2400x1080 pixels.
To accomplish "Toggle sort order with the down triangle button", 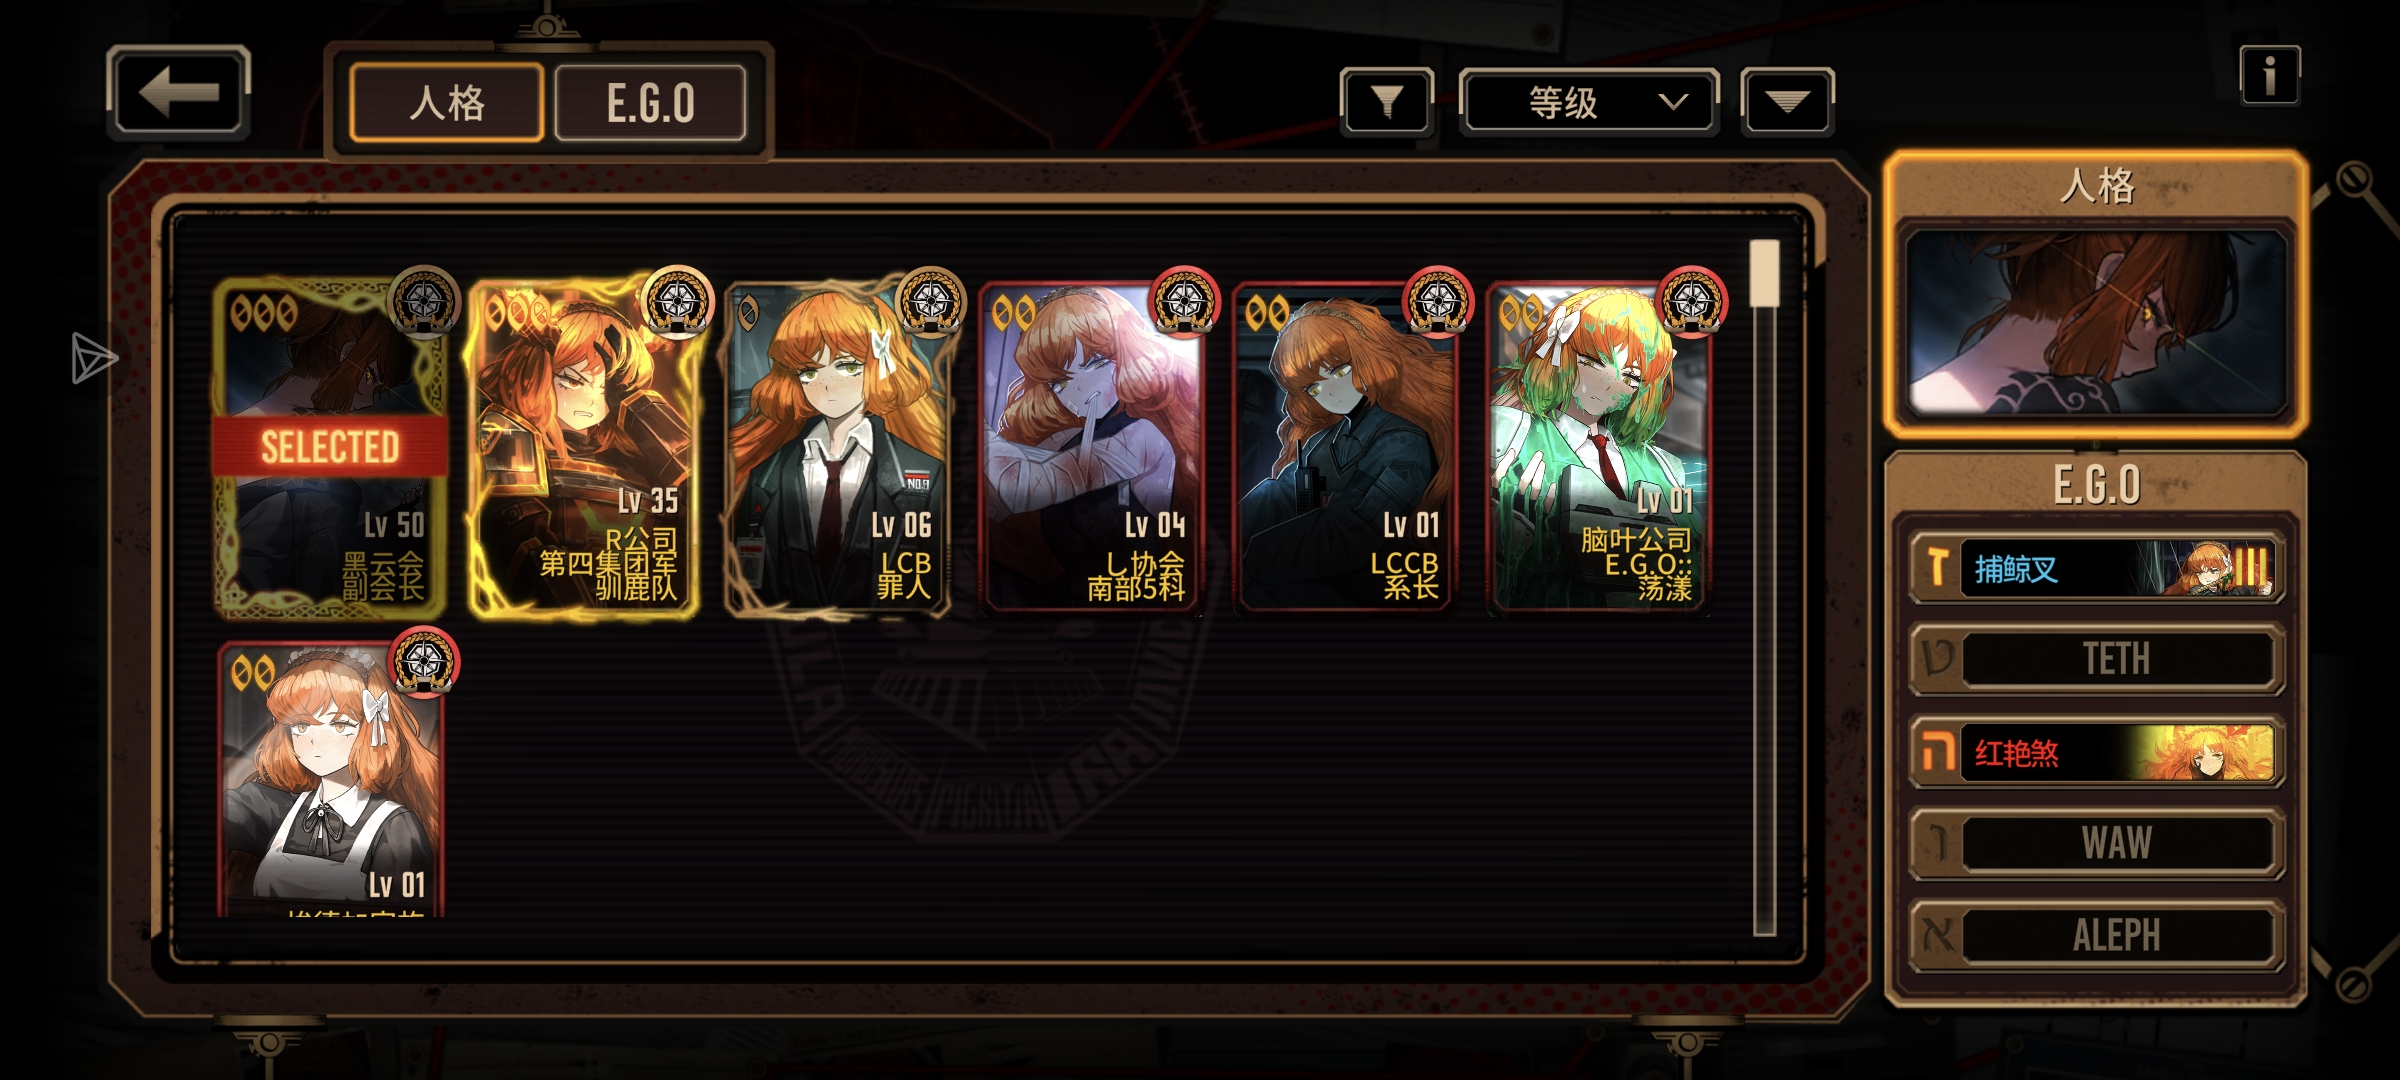I will click(x=1787, y=101).
